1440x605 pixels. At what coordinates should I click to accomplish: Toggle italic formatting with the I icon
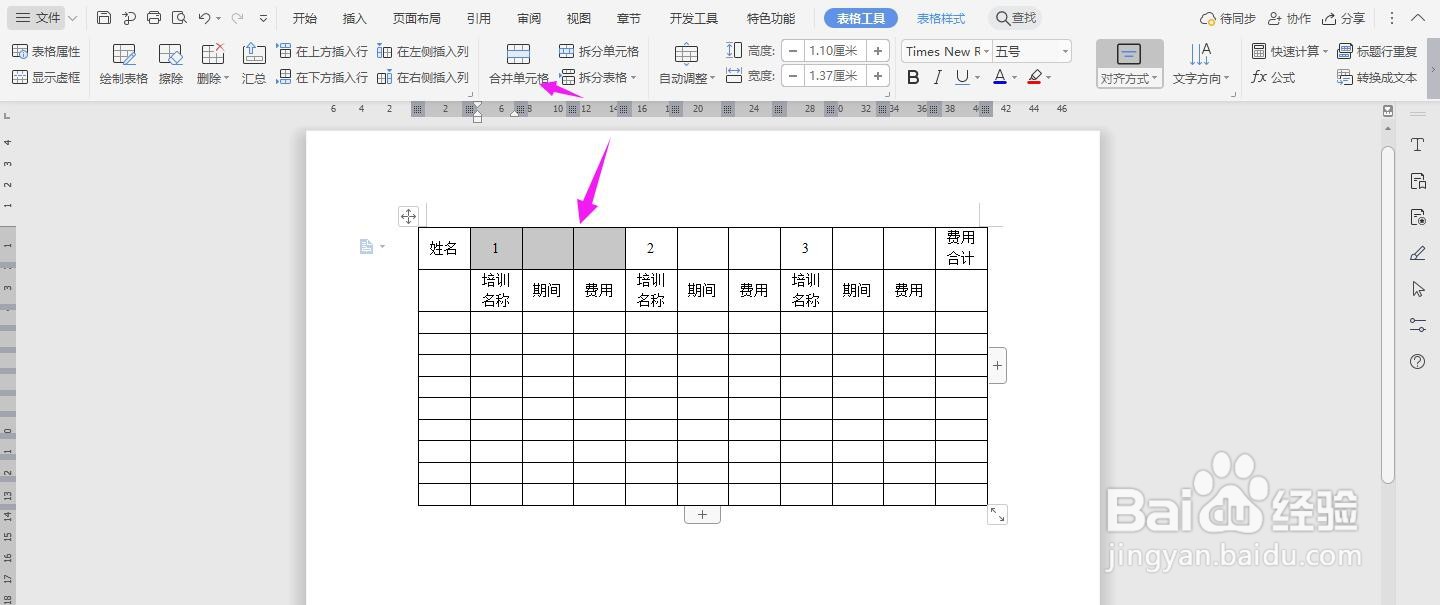pyautogui.click(x=938, y=77)
